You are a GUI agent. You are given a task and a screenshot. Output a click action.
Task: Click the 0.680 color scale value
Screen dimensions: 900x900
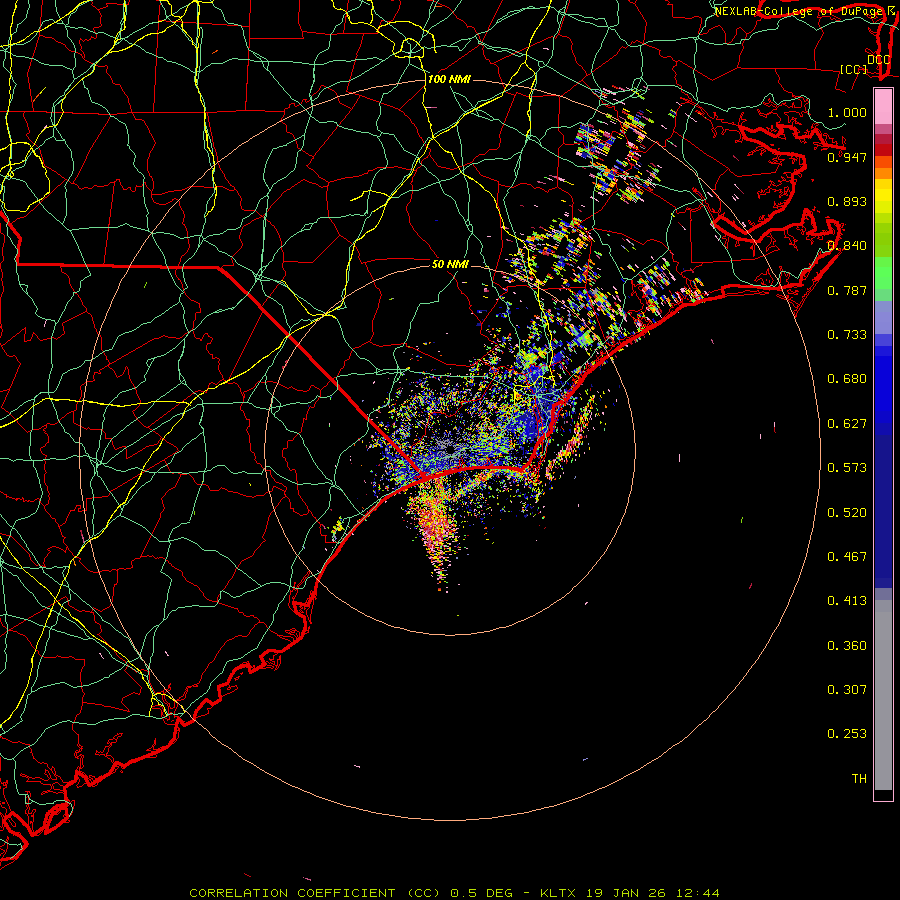[x=847, y=379]
